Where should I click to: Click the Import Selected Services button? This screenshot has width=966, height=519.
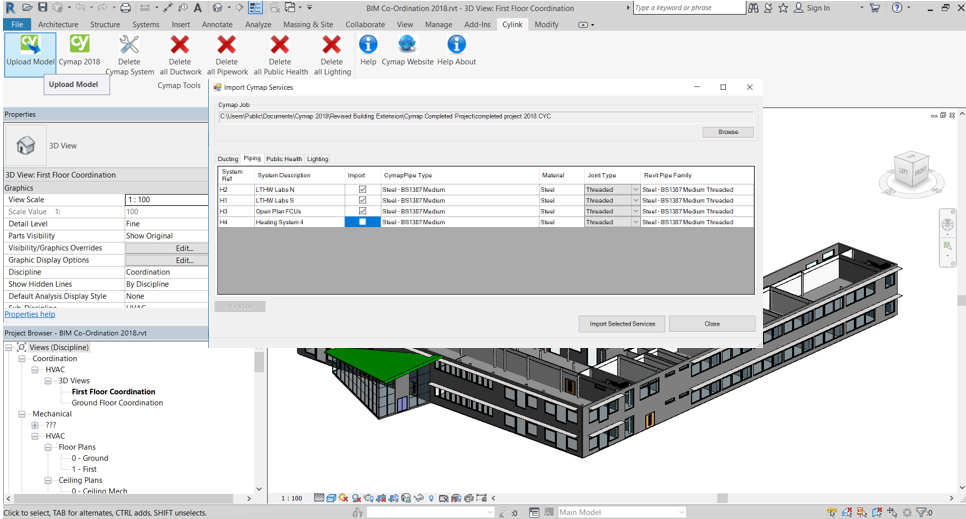pyautogui.click(x=622, y=324)
